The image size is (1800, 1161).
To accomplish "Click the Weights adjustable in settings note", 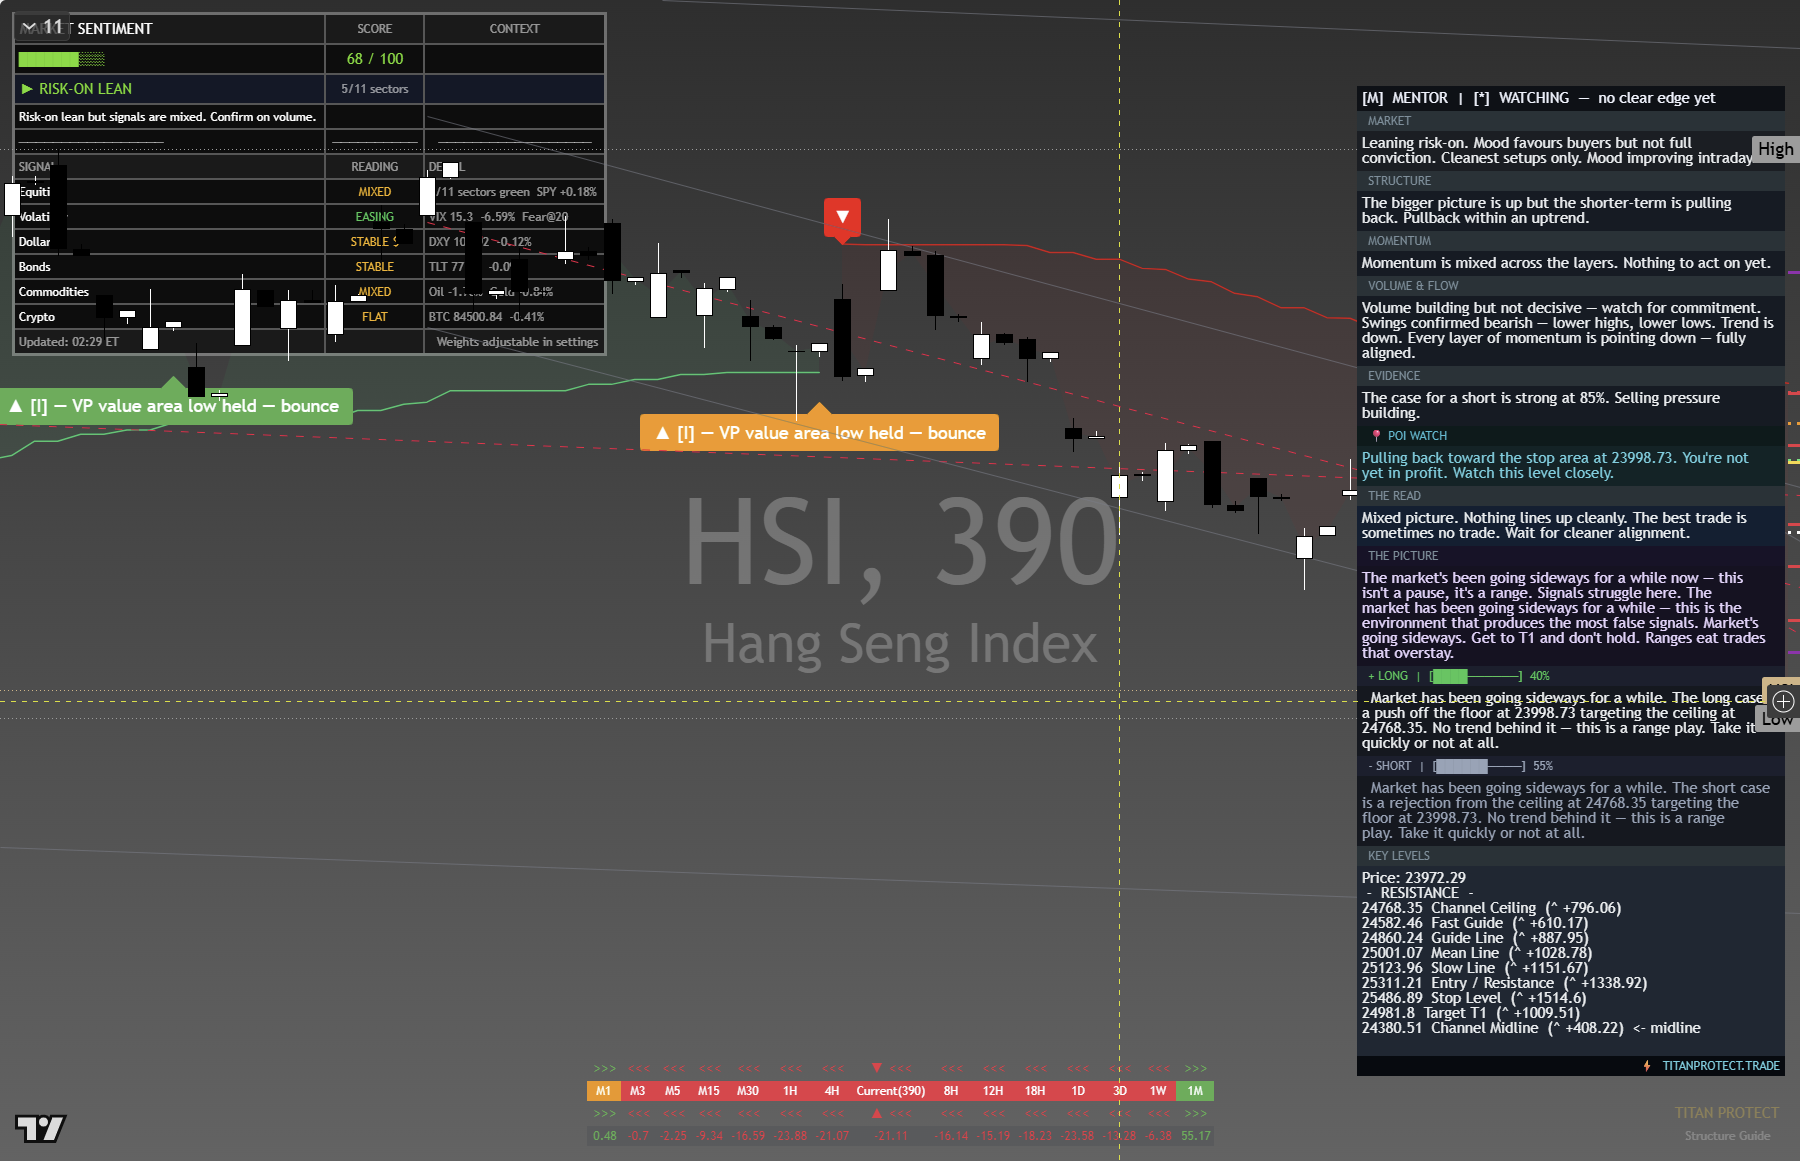I will 517,342.
